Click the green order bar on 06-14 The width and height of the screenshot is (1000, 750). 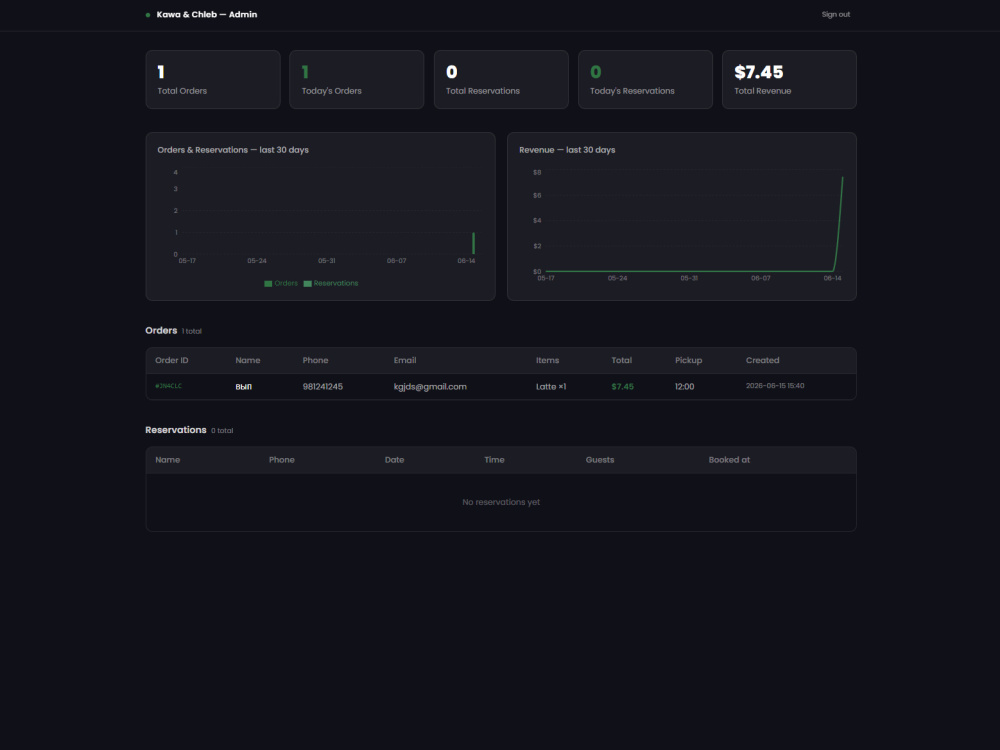point(473,243)
